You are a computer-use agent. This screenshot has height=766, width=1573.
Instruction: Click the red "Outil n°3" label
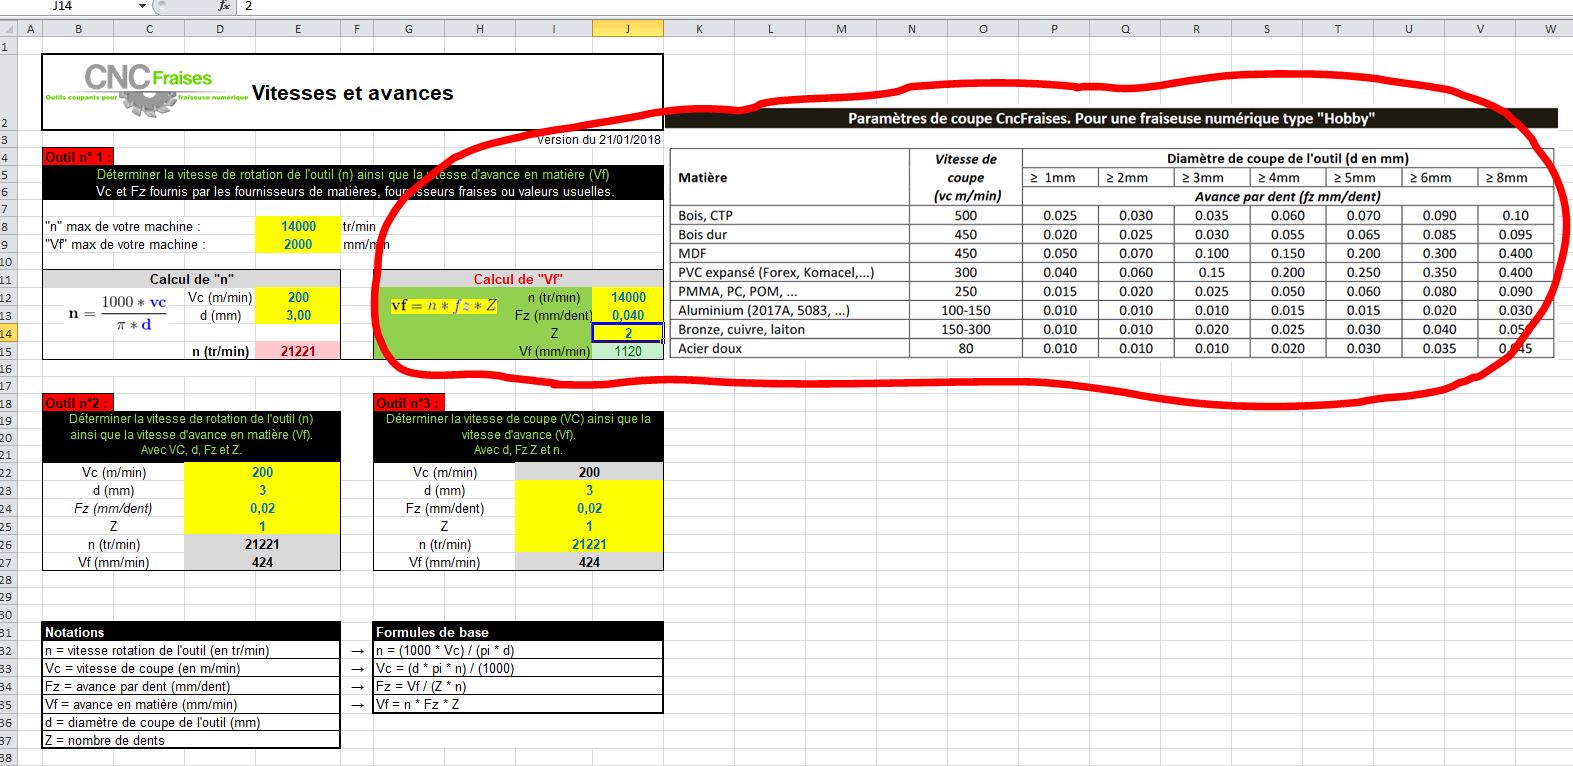click(408, 403)
